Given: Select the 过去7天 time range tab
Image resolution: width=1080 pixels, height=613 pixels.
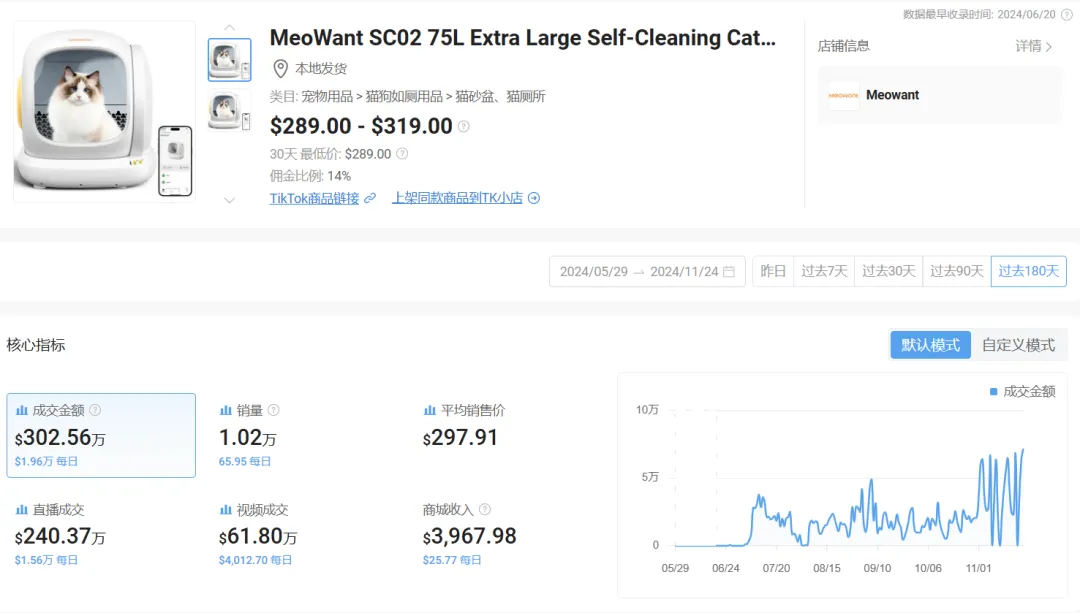Looking at the screenshot, I should pos(824,272).
